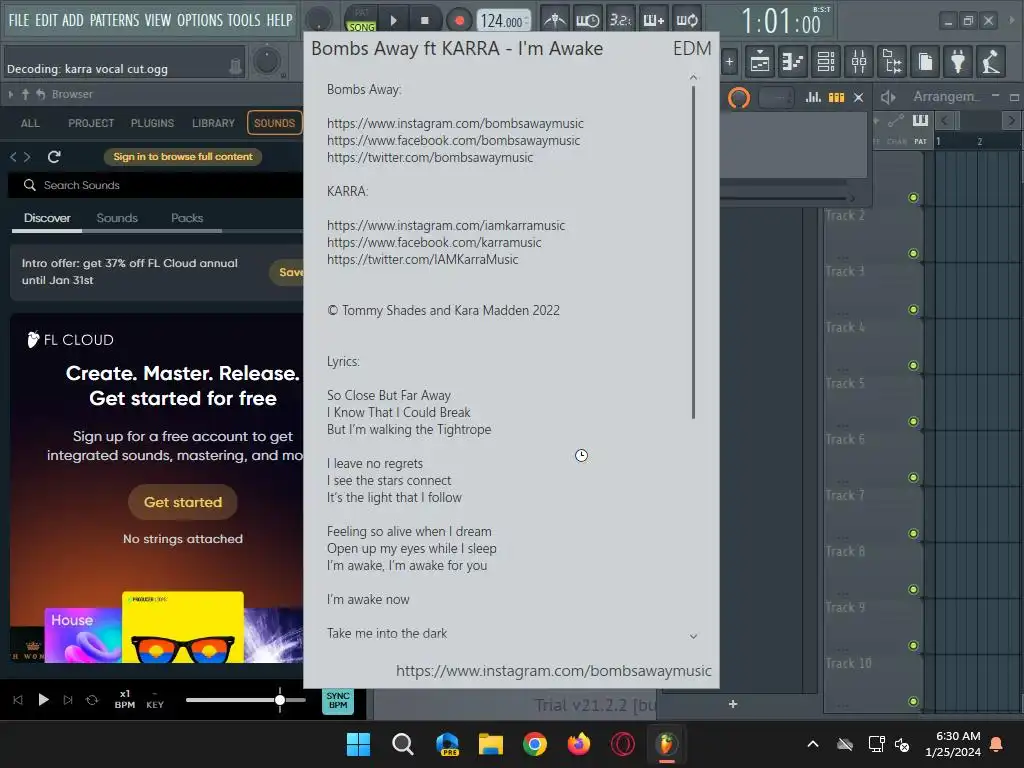Click the preview previous-track icon
The height and width of the screenshot is (768, 1024).
(18, 699)
